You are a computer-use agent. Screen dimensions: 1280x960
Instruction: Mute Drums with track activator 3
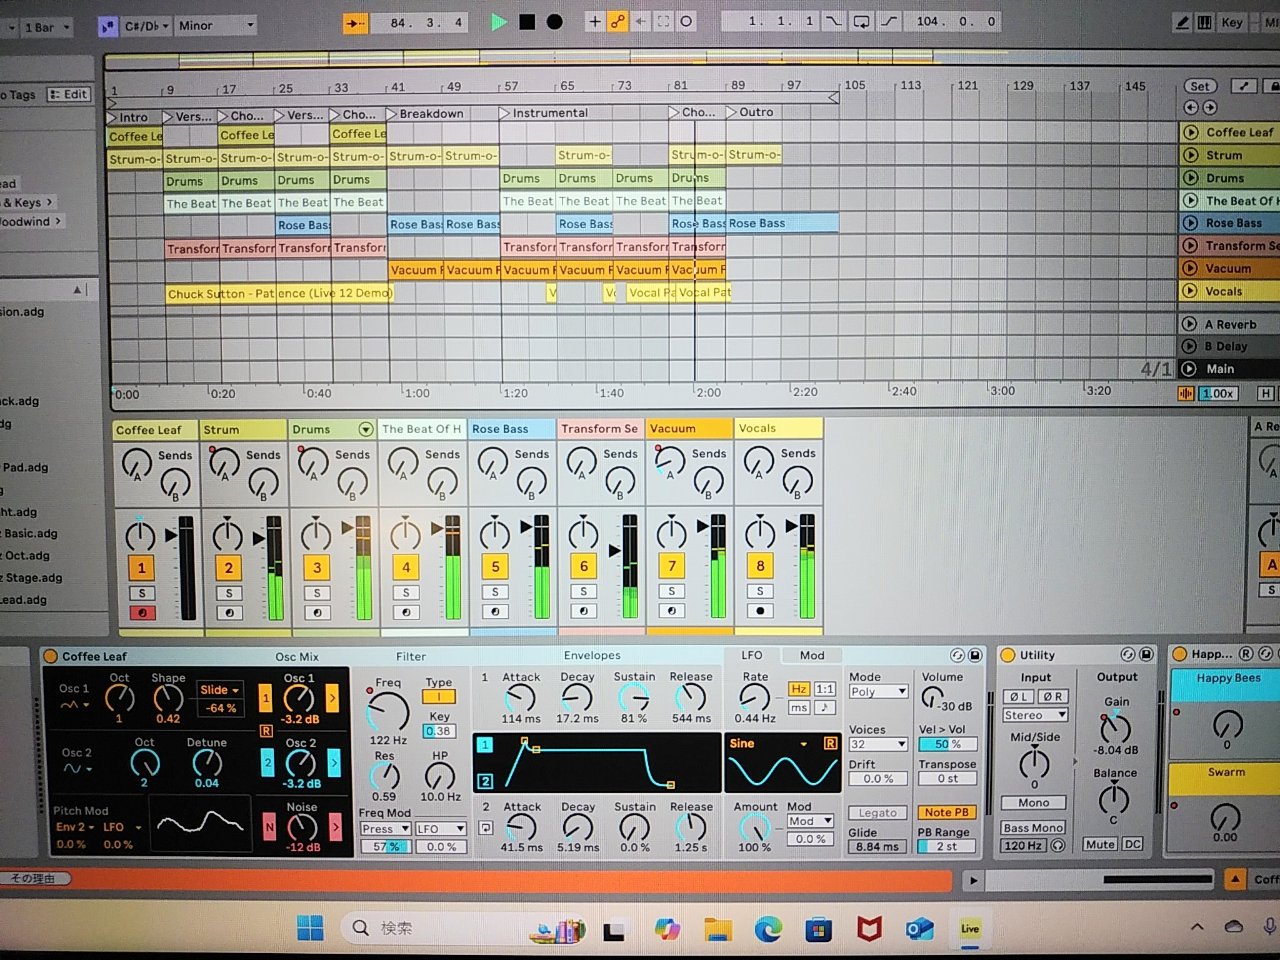pyautogui.click(x=317, y=567)
